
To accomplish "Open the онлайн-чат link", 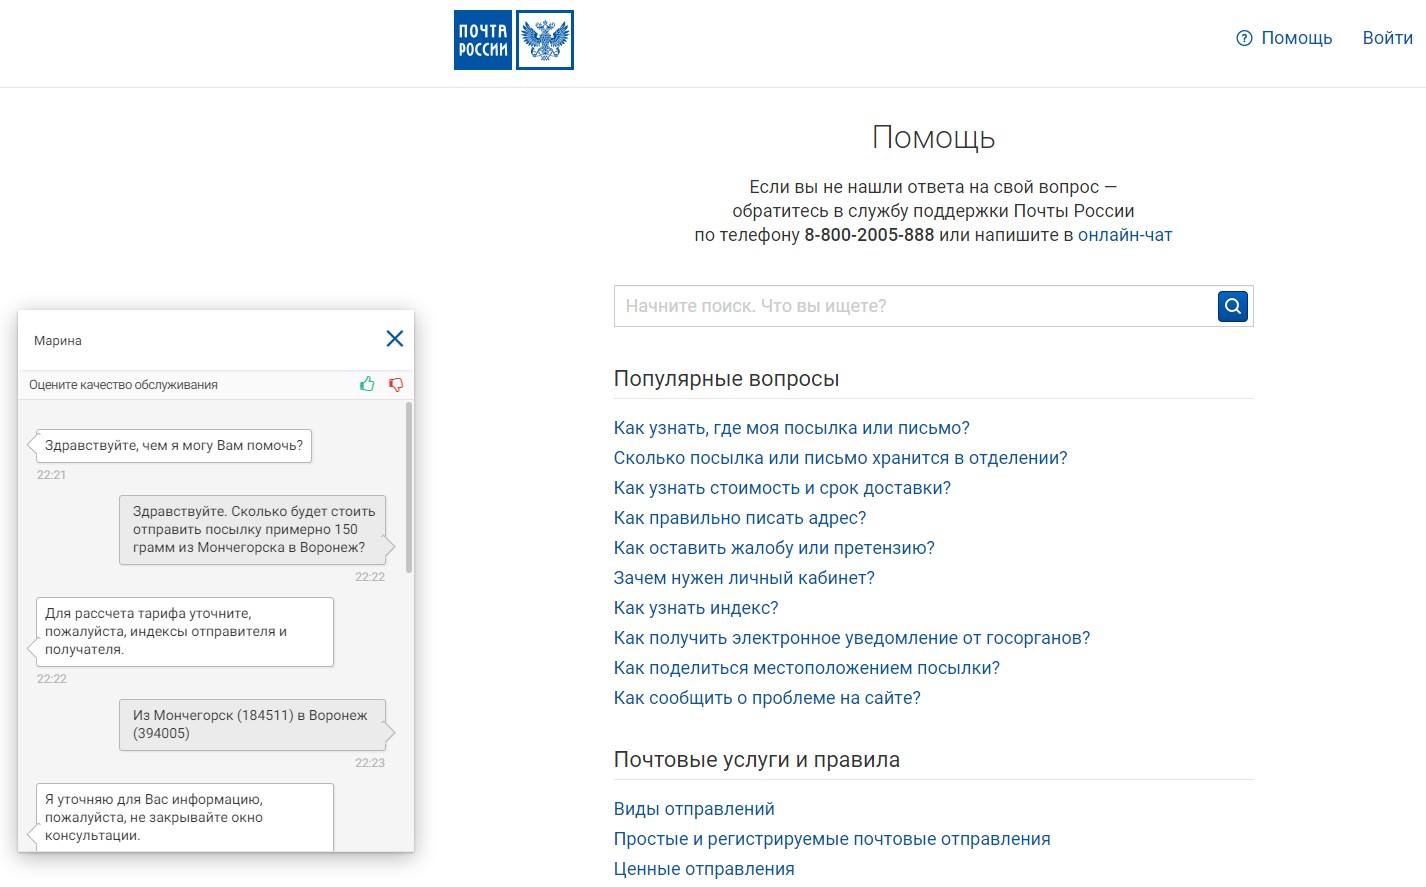I will pos(1125,235).
